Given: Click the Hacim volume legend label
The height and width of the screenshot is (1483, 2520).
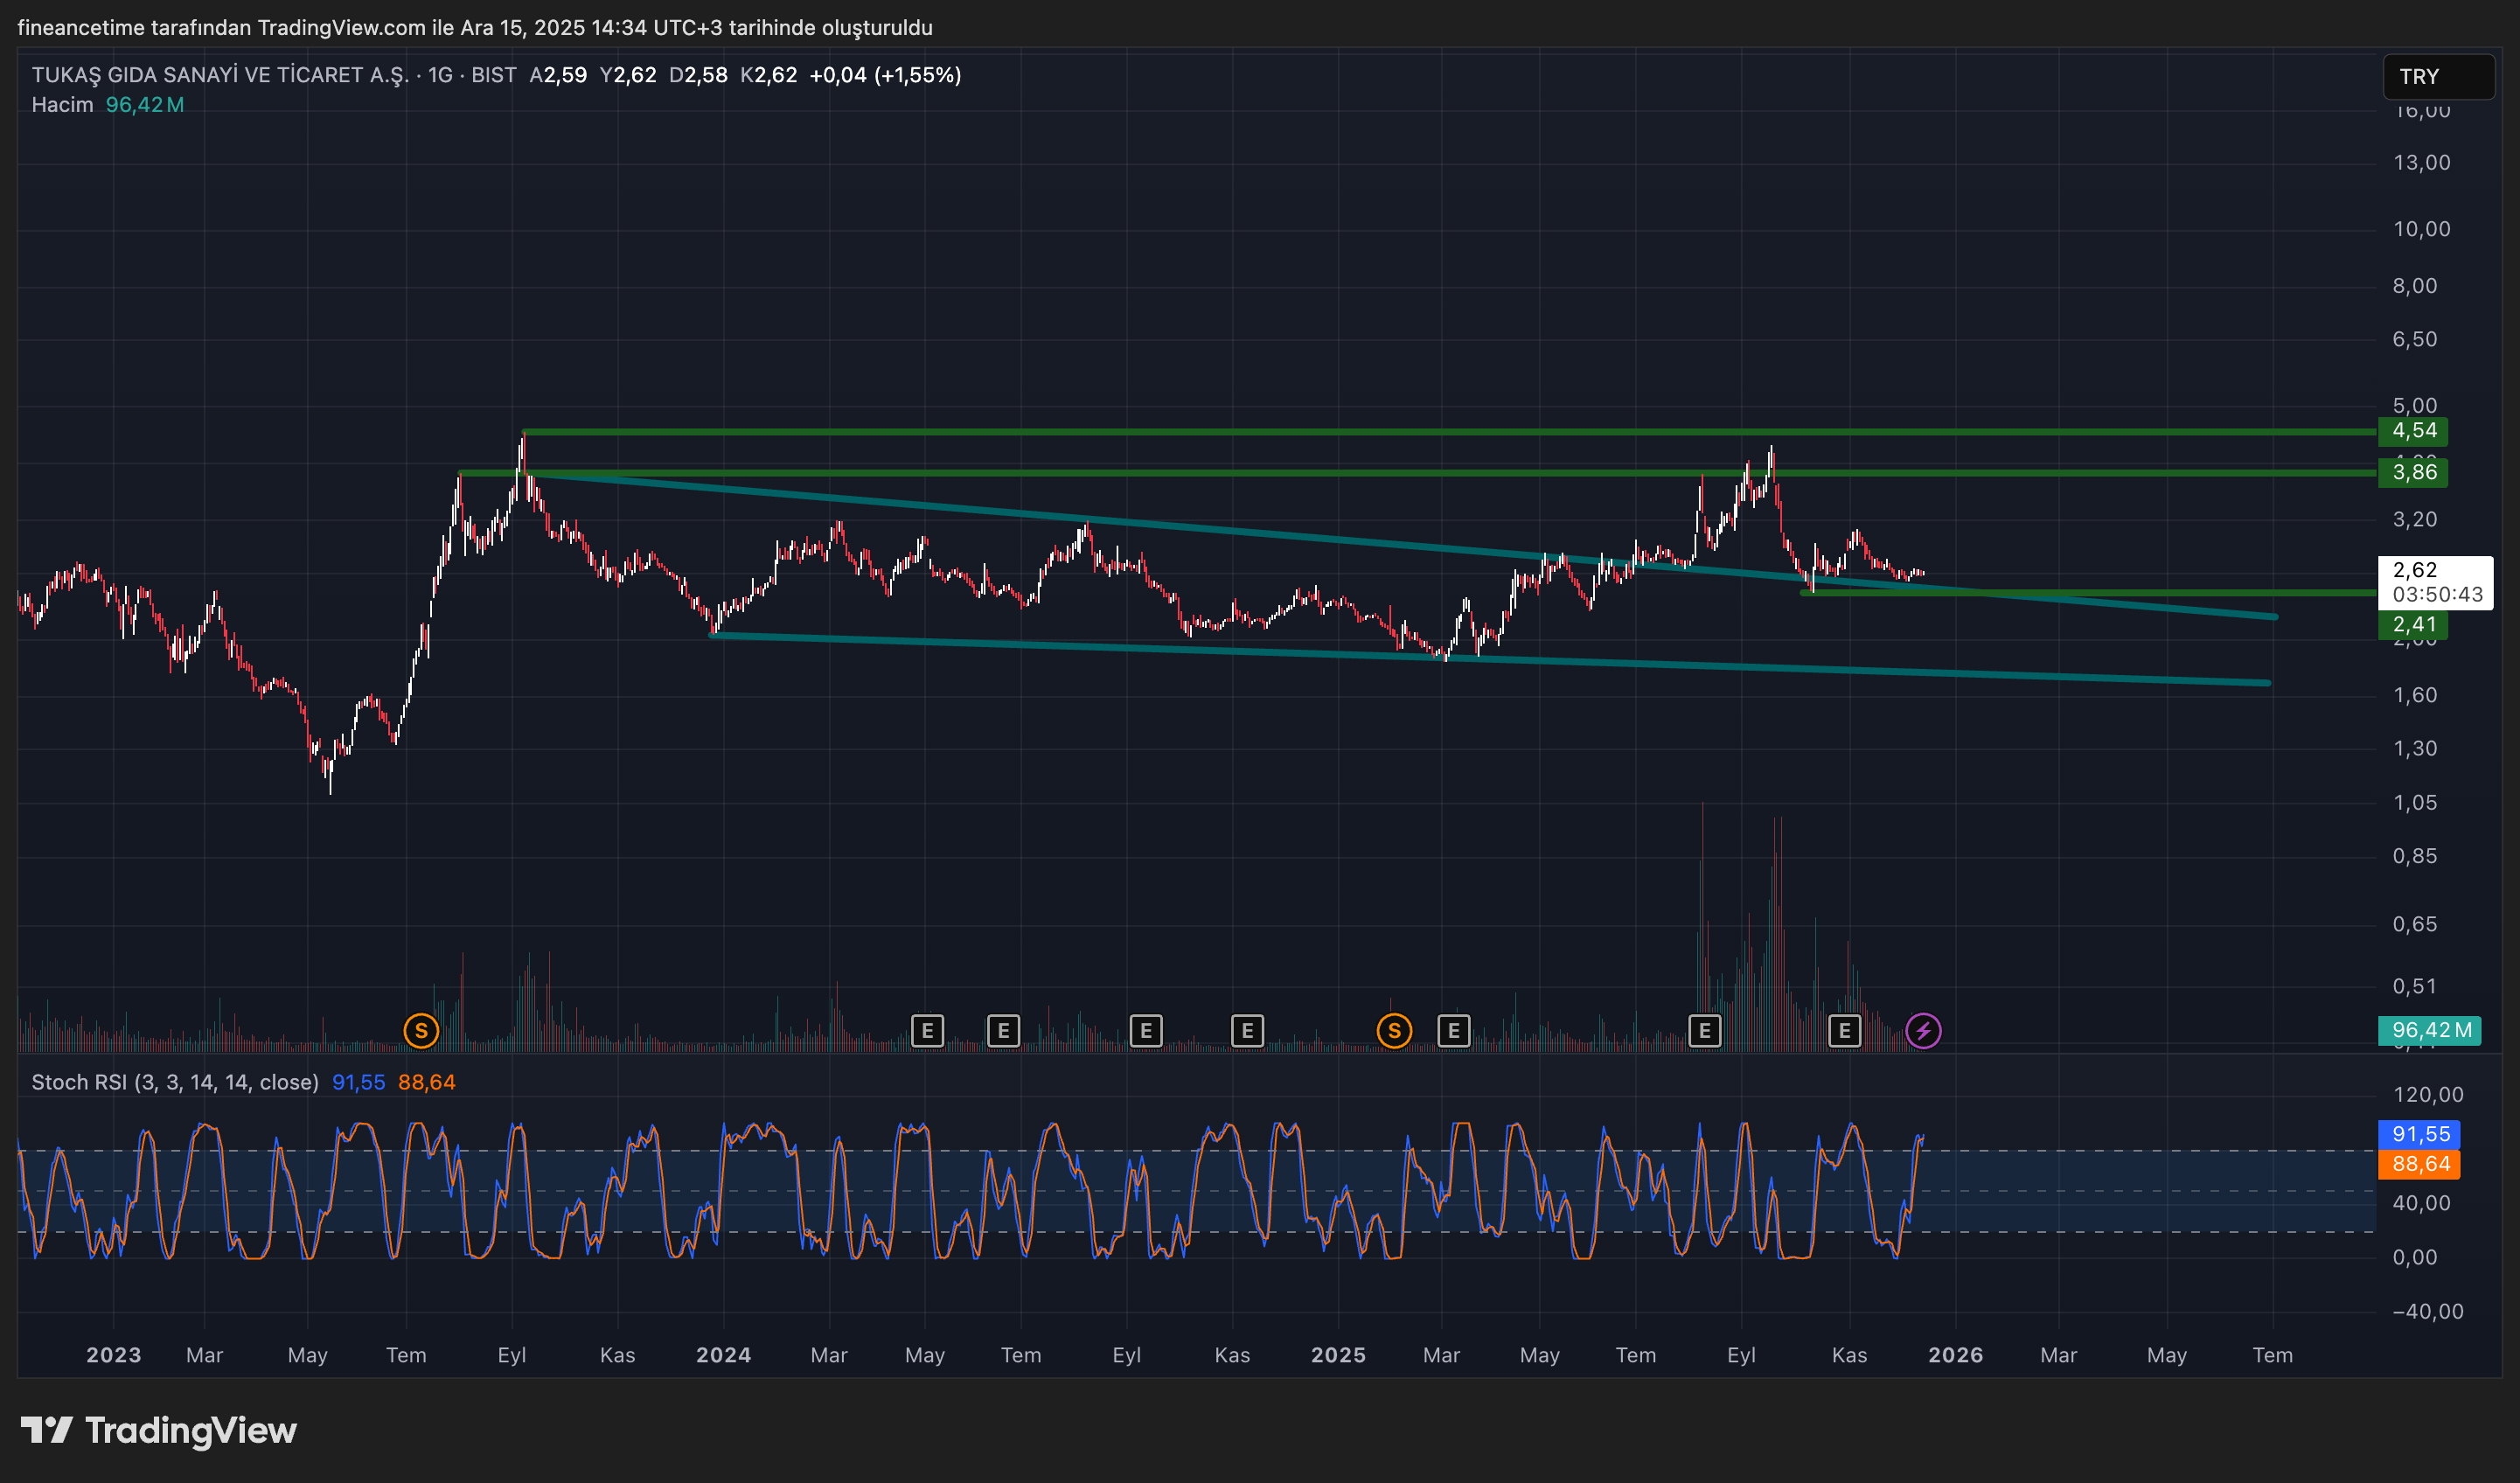Looking at the screenshot, I should click(x=62, y=105).
